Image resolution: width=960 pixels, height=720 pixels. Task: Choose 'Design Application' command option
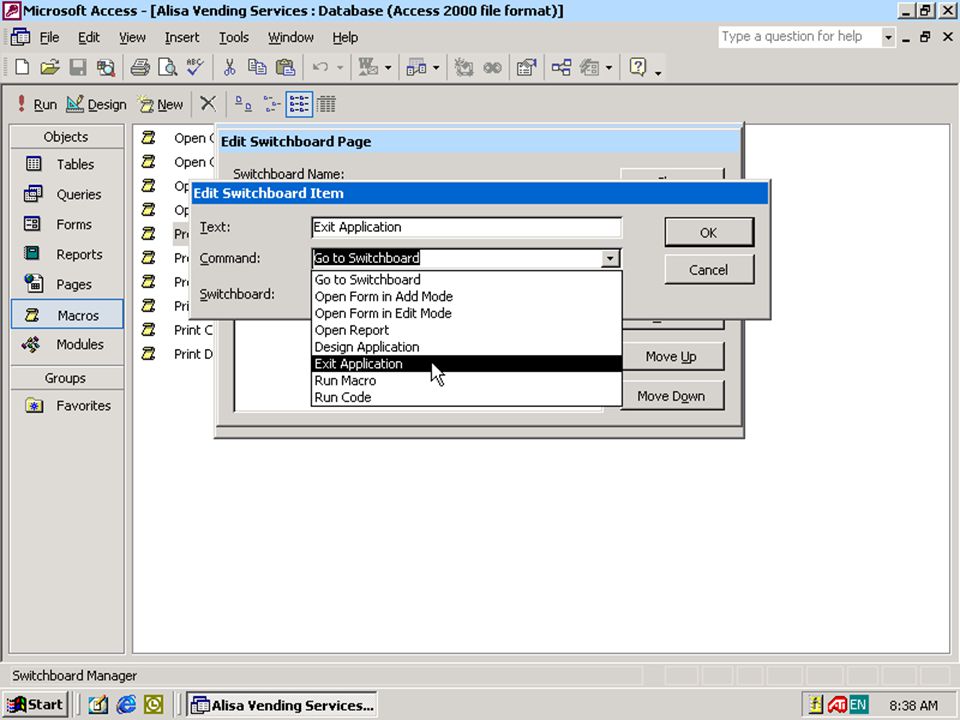coord(467,347)
